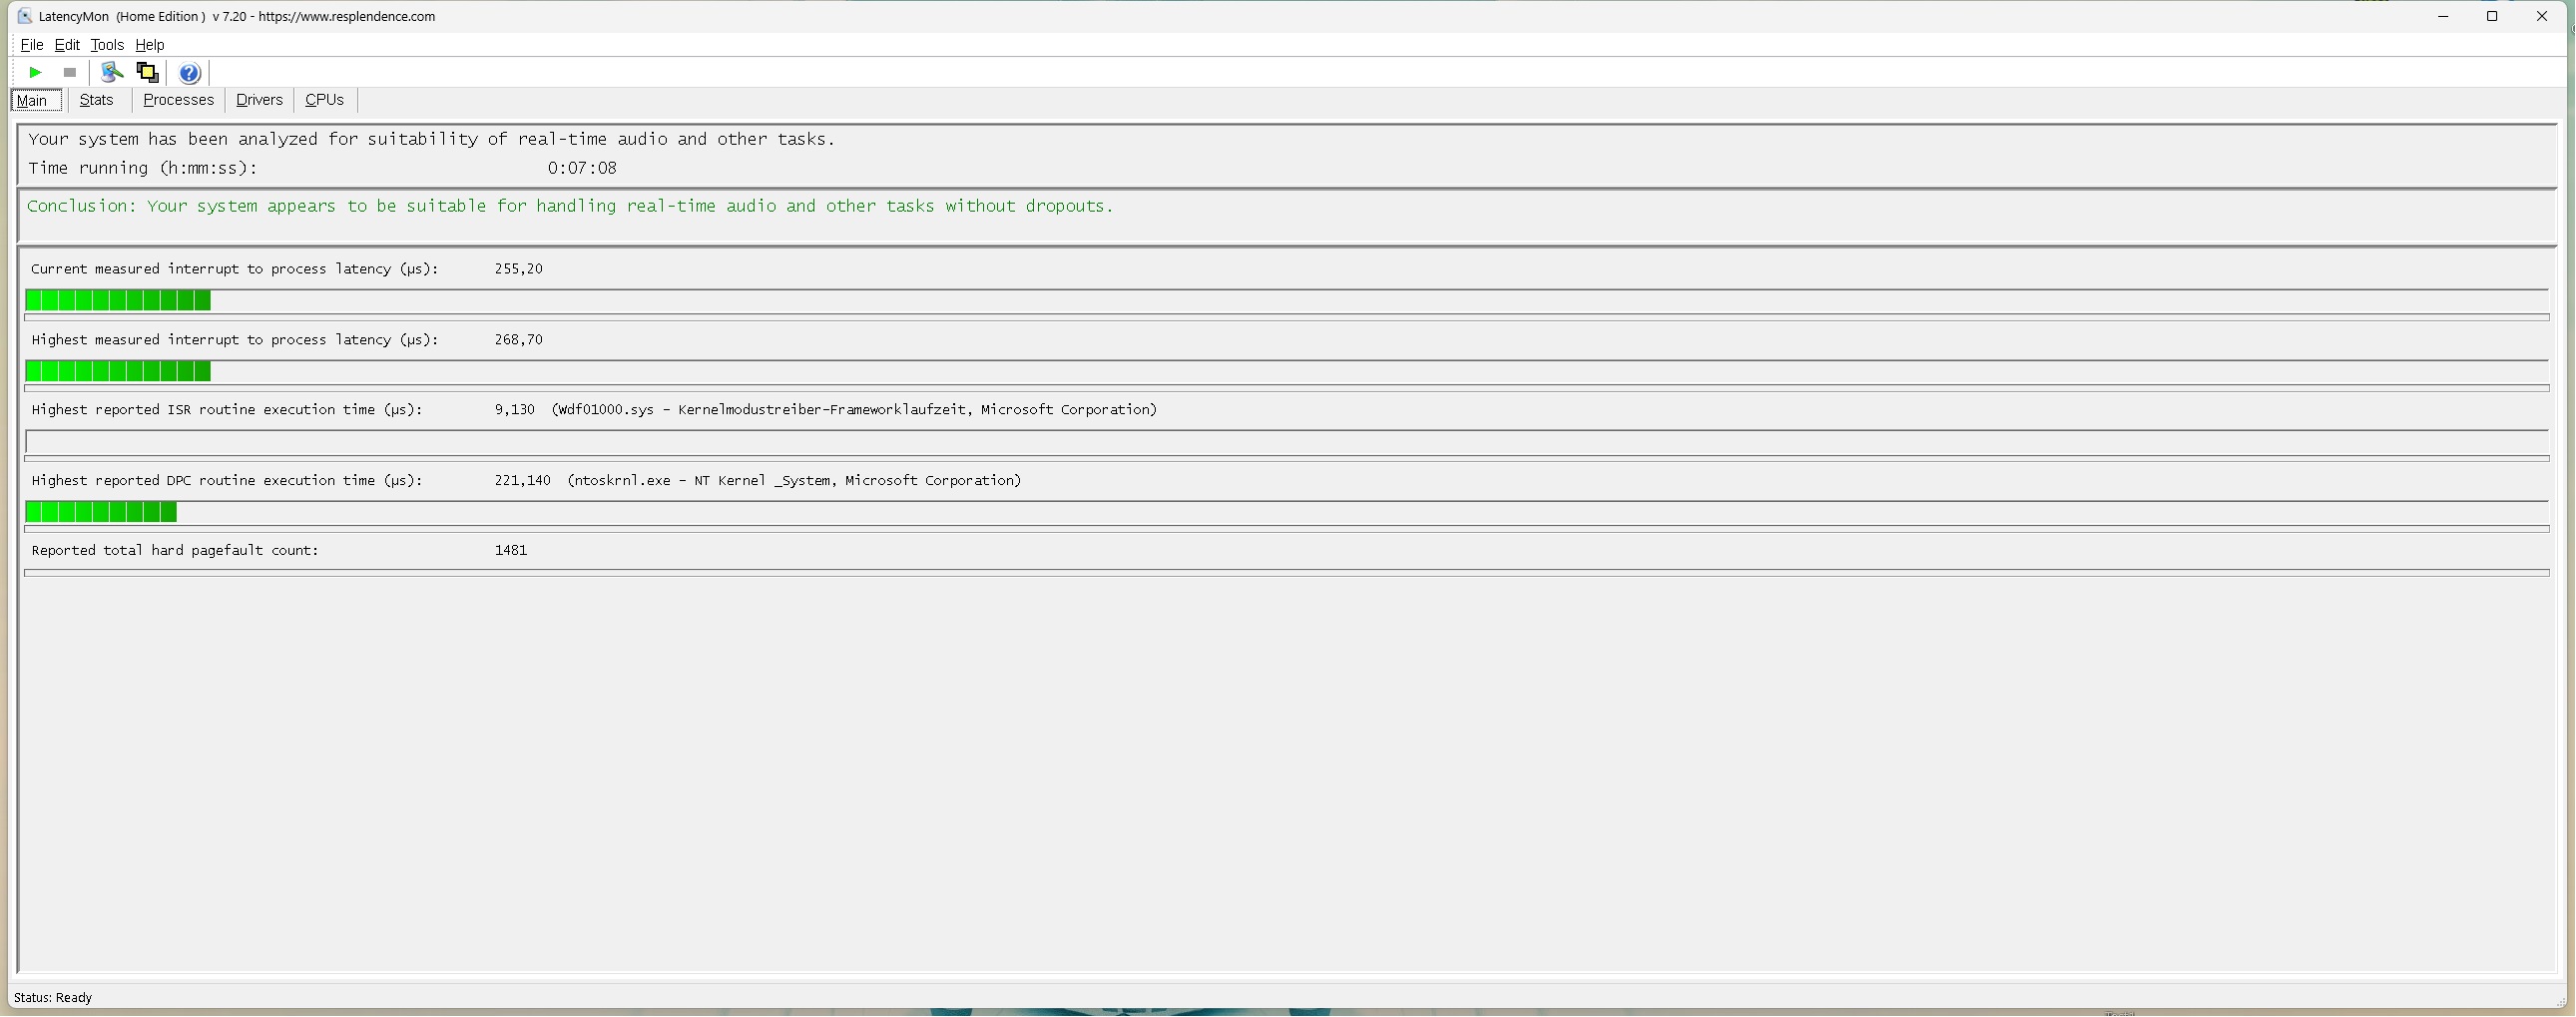This screenshot has height=1017, width=2576.
Task: Click the 'Reported total hard pagefault count' label
Action: pyautogui.click(x=175, y=551)
